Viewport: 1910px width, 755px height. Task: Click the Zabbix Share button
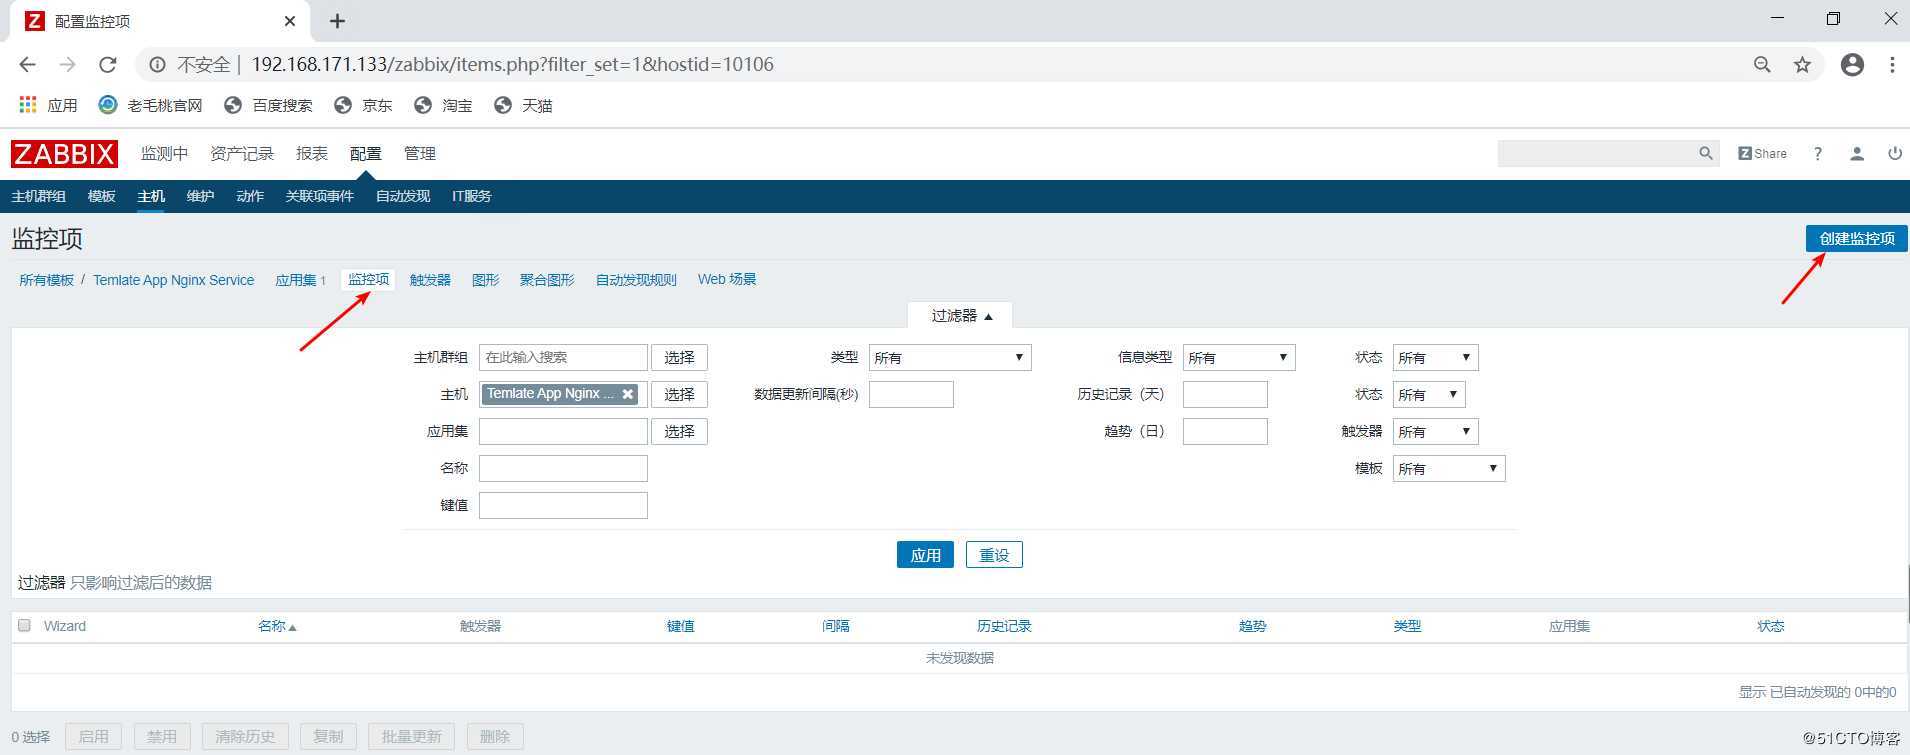click(1762, 153)
